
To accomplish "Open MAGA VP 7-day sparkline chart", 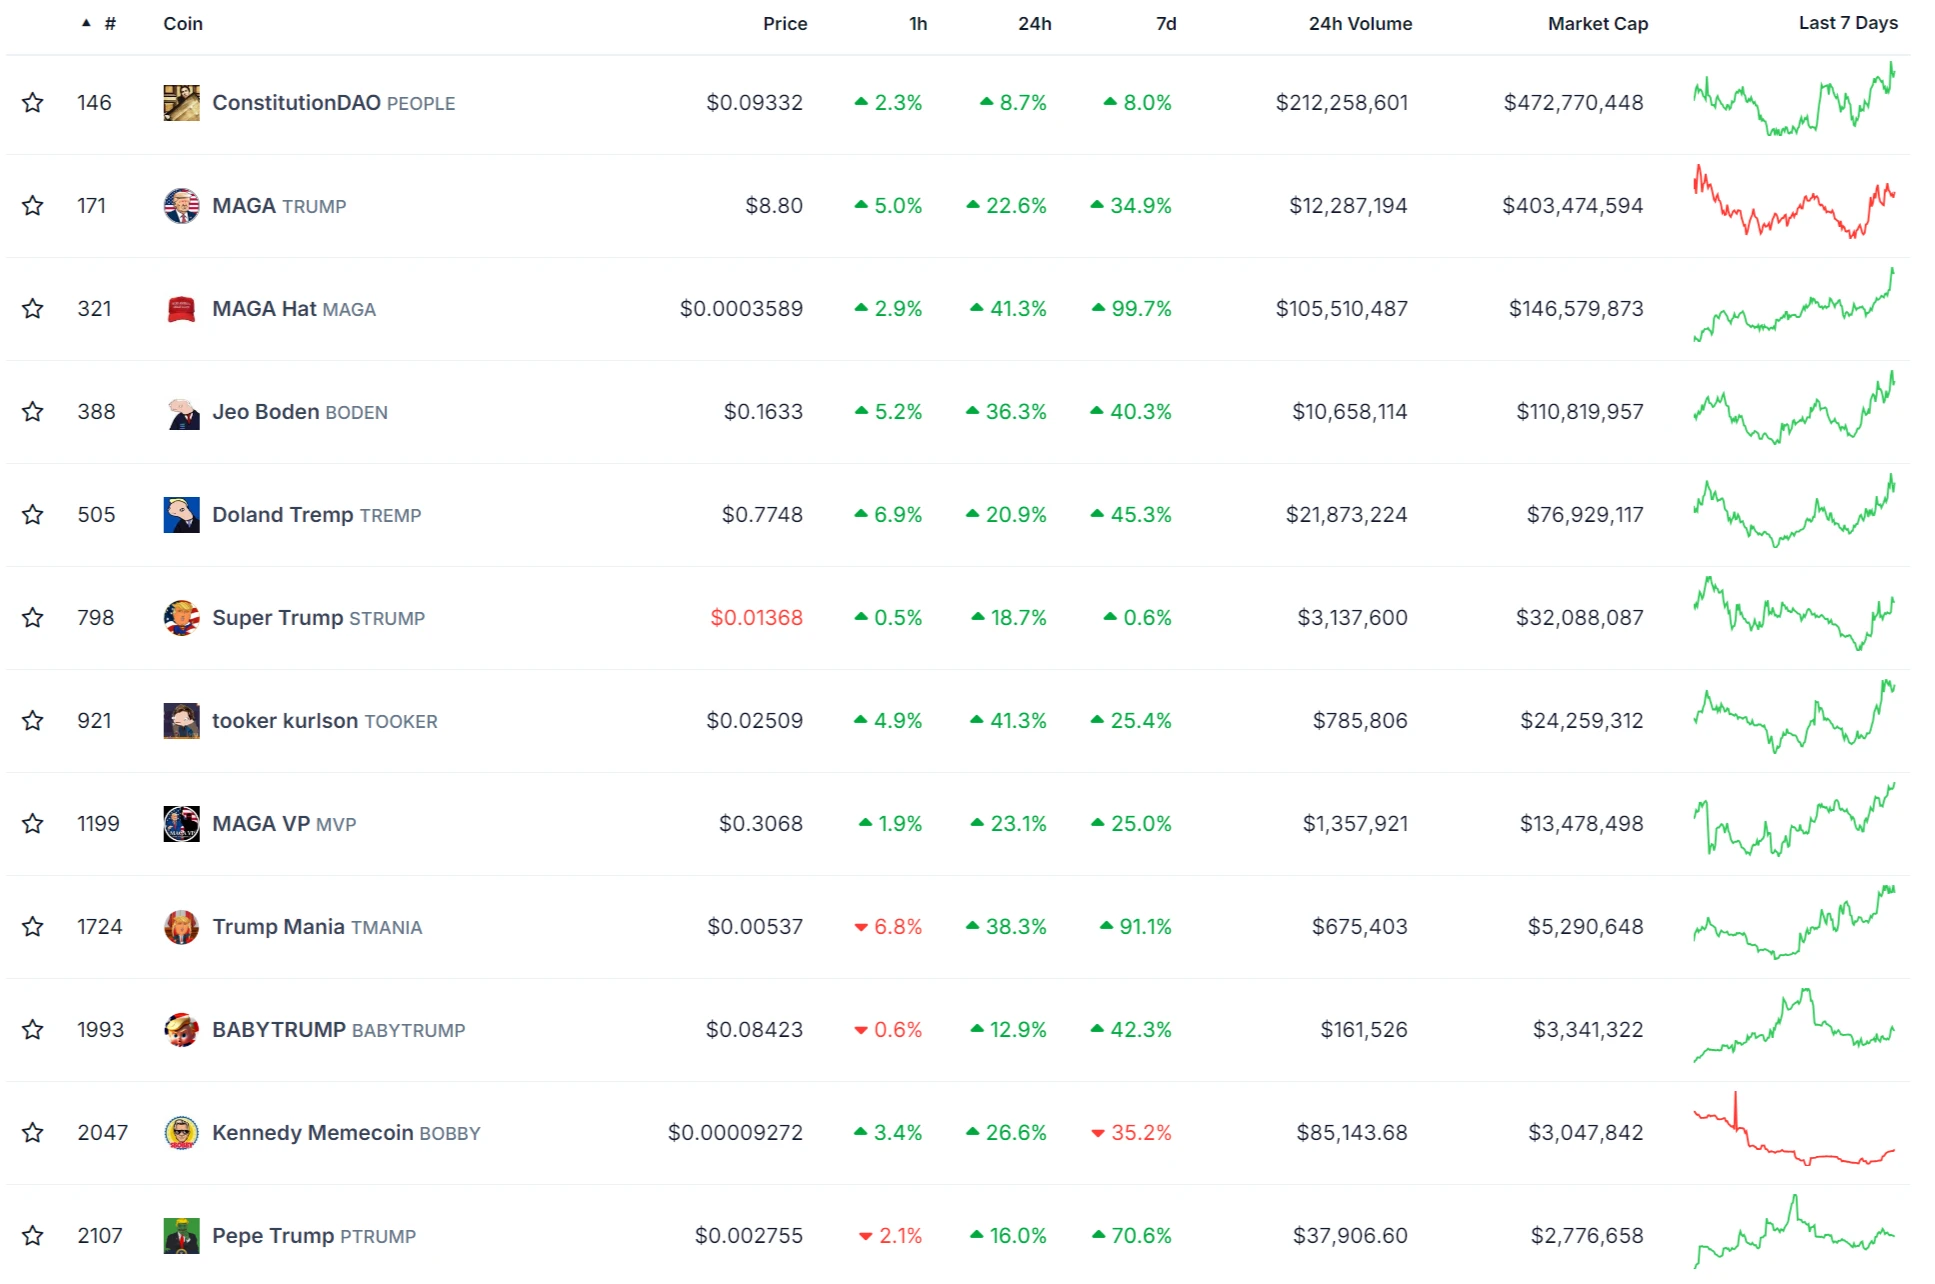I will pos(1793,822).
